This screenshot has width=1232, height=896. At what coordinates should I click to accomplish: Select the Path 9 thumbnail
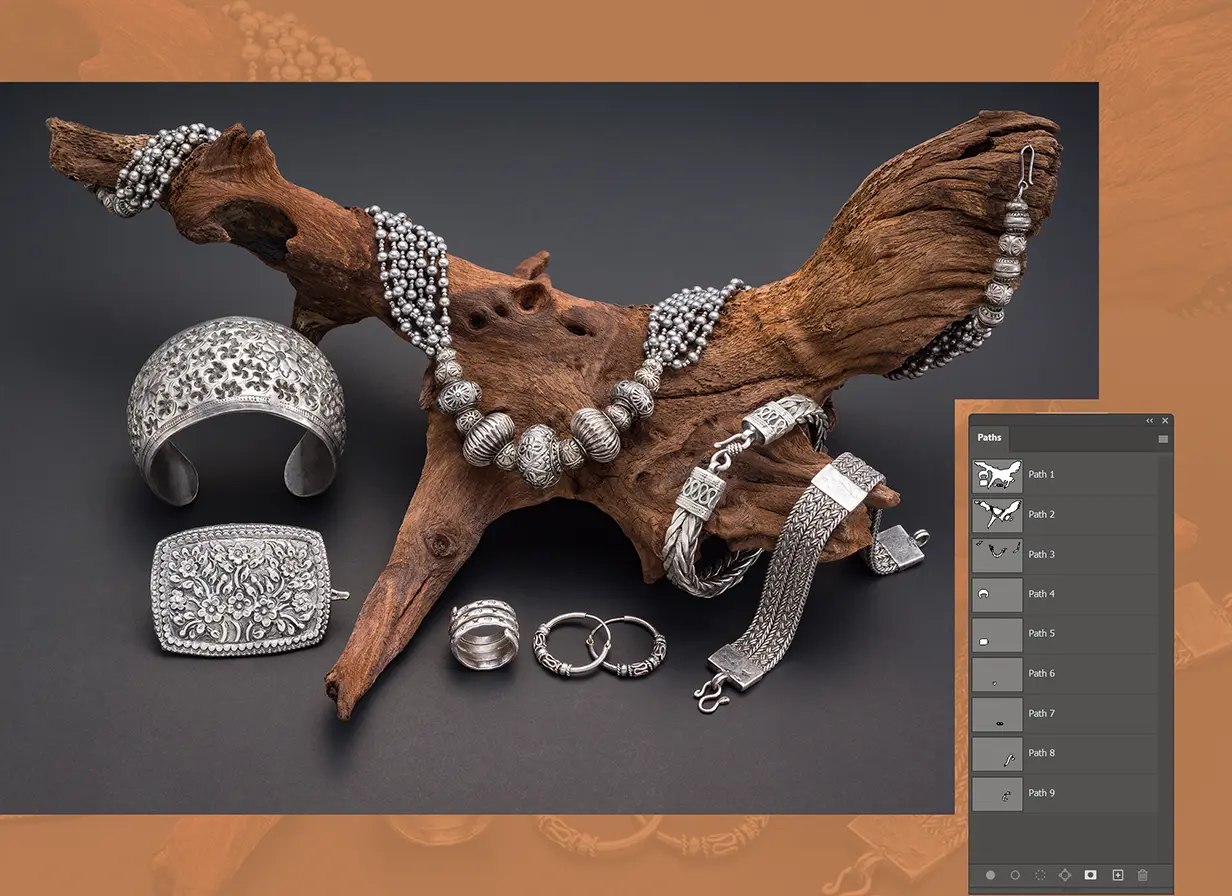coord(997,793)
